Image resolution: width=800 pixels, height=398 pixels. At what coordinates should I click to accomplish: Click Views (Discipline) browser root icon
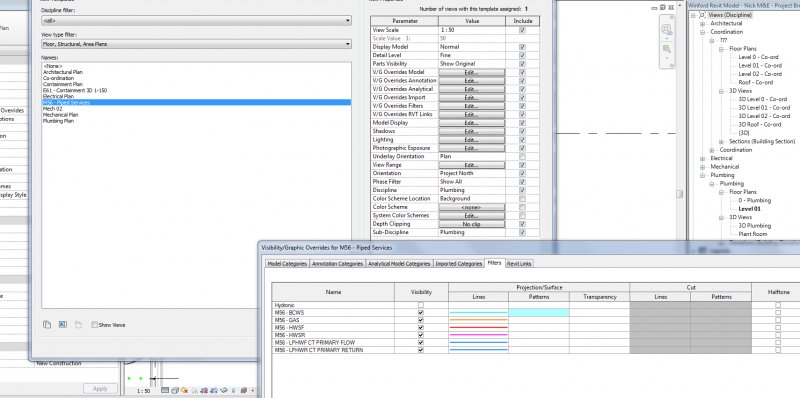(702, 15)
